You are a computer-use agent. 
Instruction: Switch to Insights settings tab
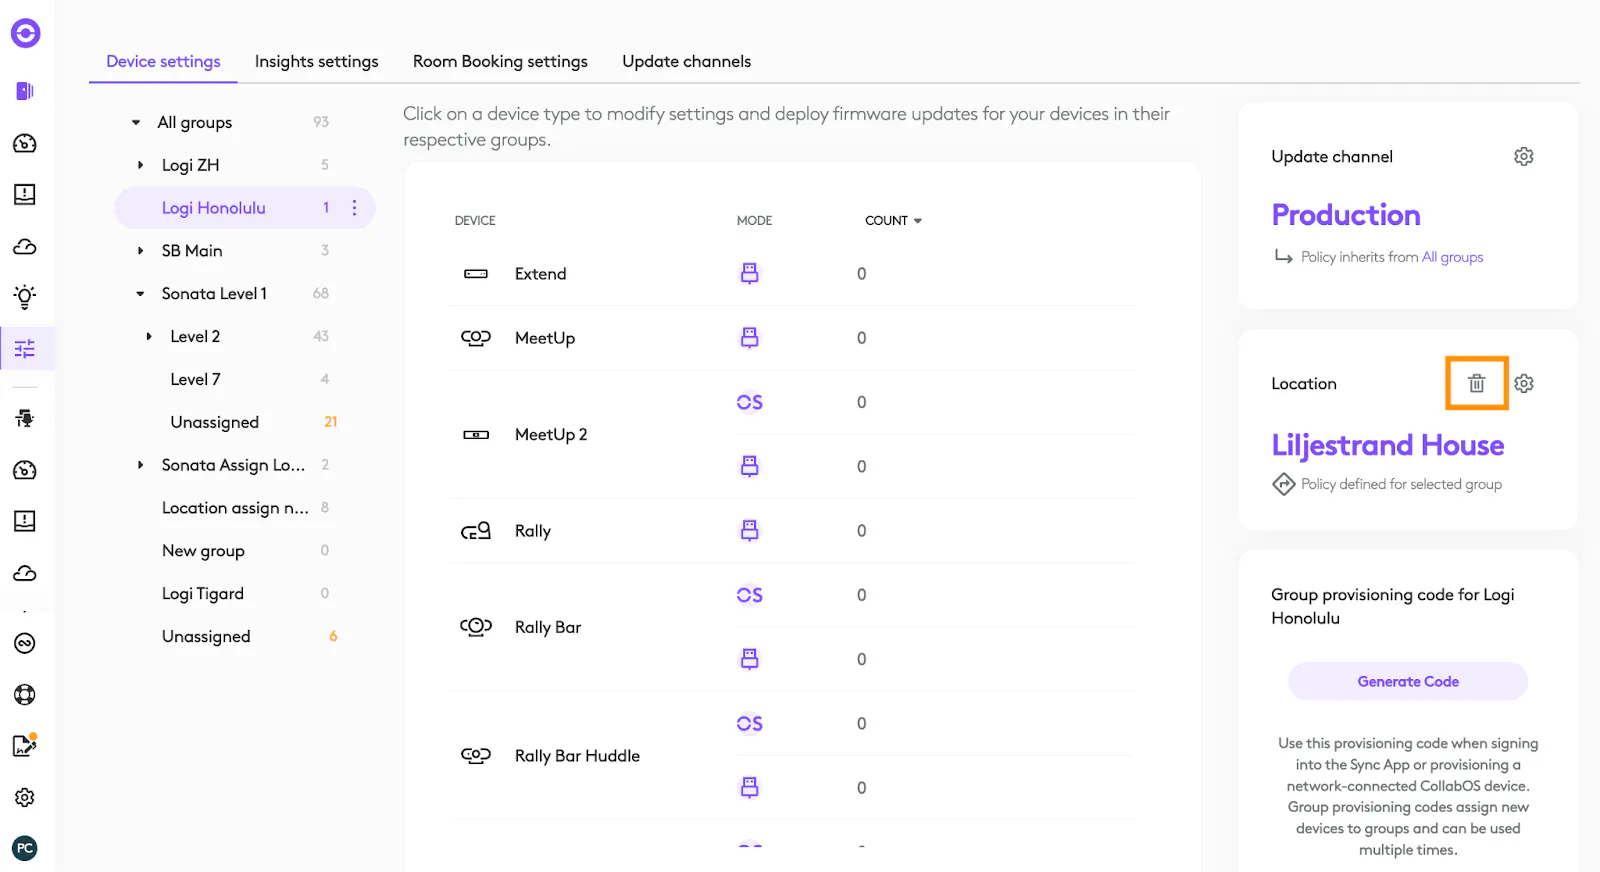click(316, 62)
